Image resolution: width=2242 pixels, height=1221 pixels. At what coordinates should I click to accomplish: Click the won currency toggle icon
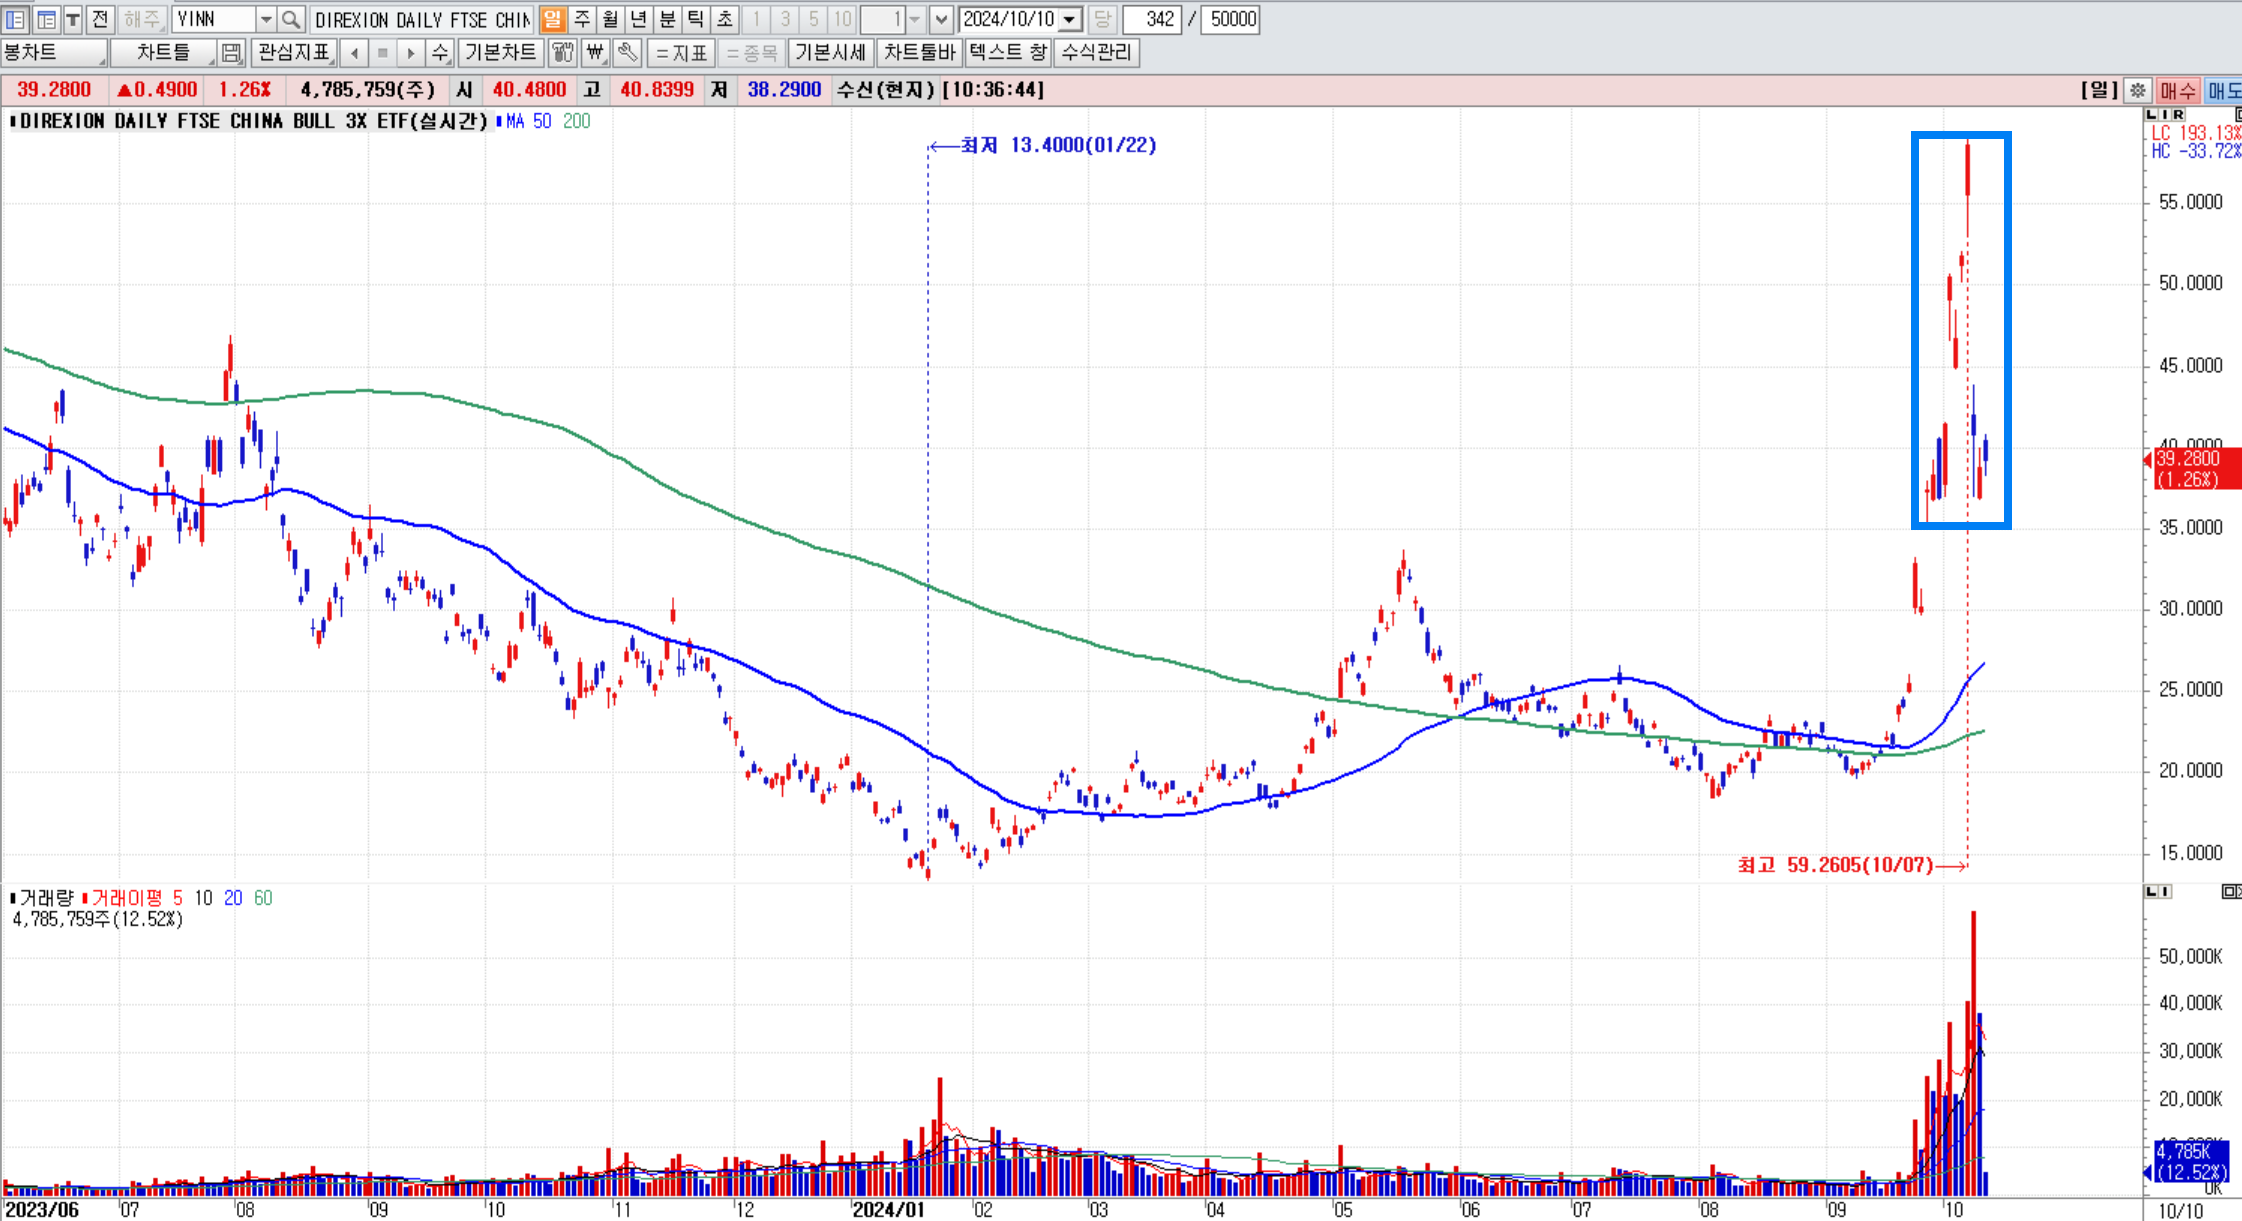pos(595,52)
